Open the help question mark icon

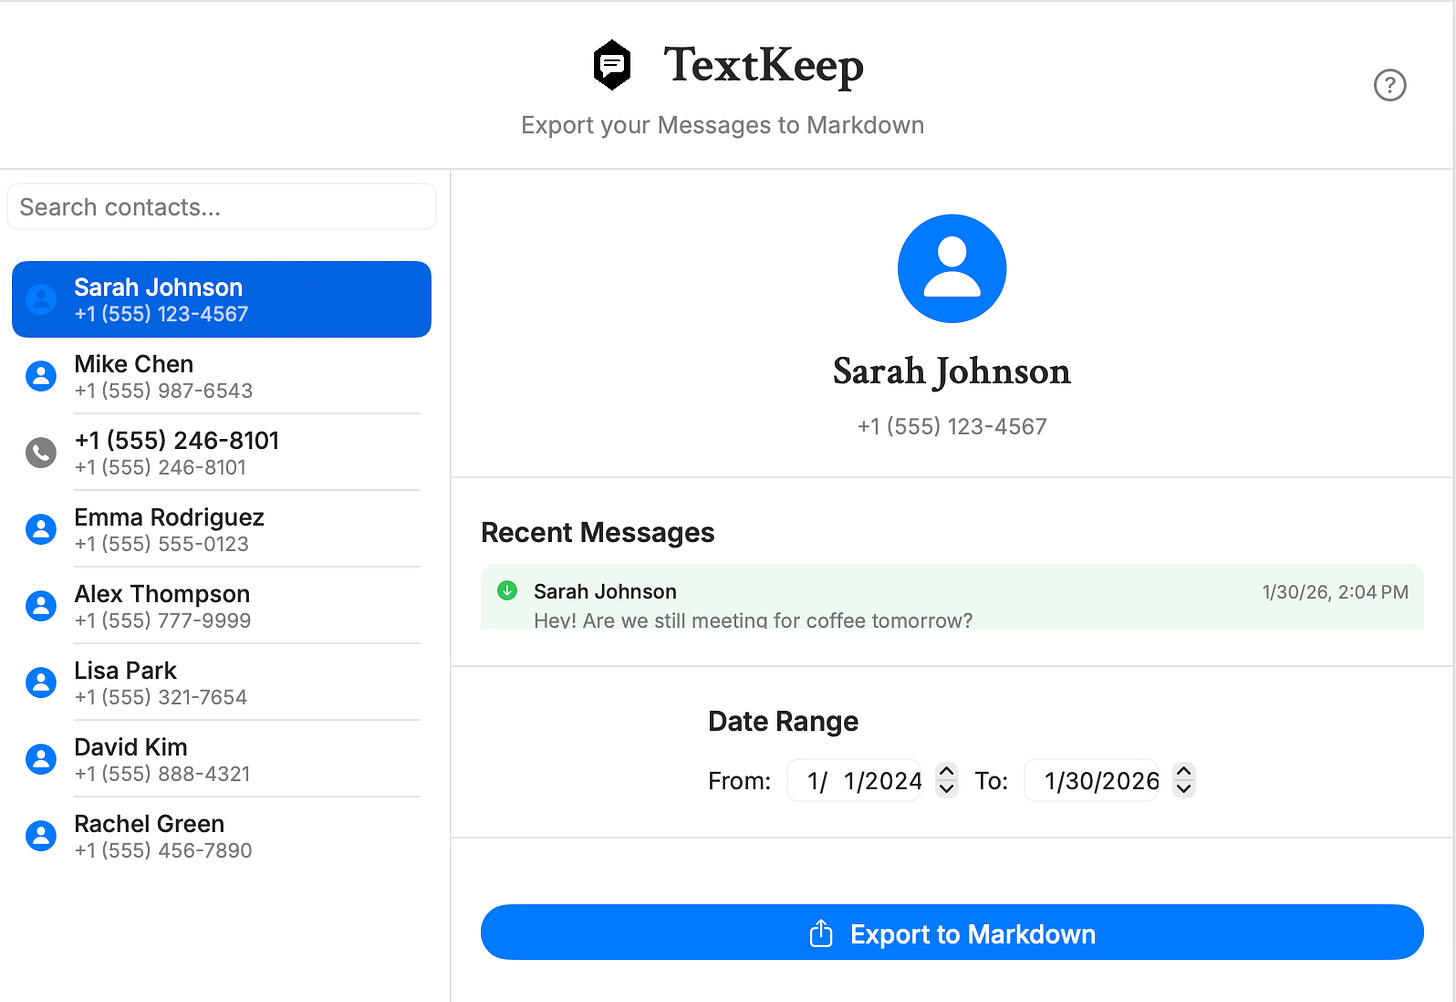pos(1390,86)
